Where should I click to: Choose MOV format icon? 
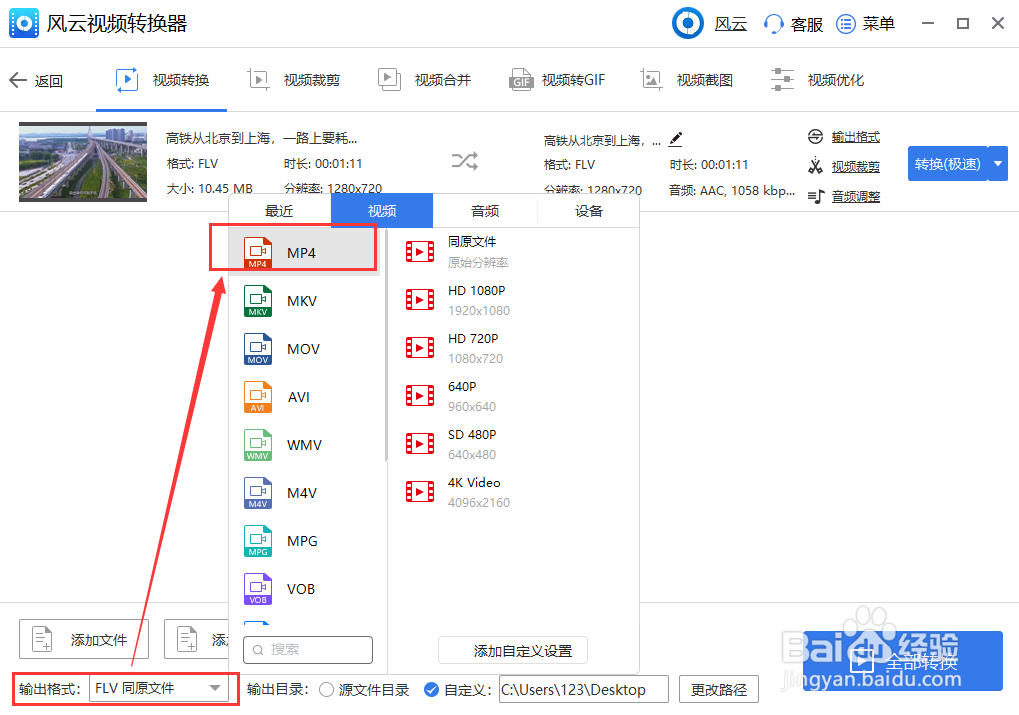(257, 349)
